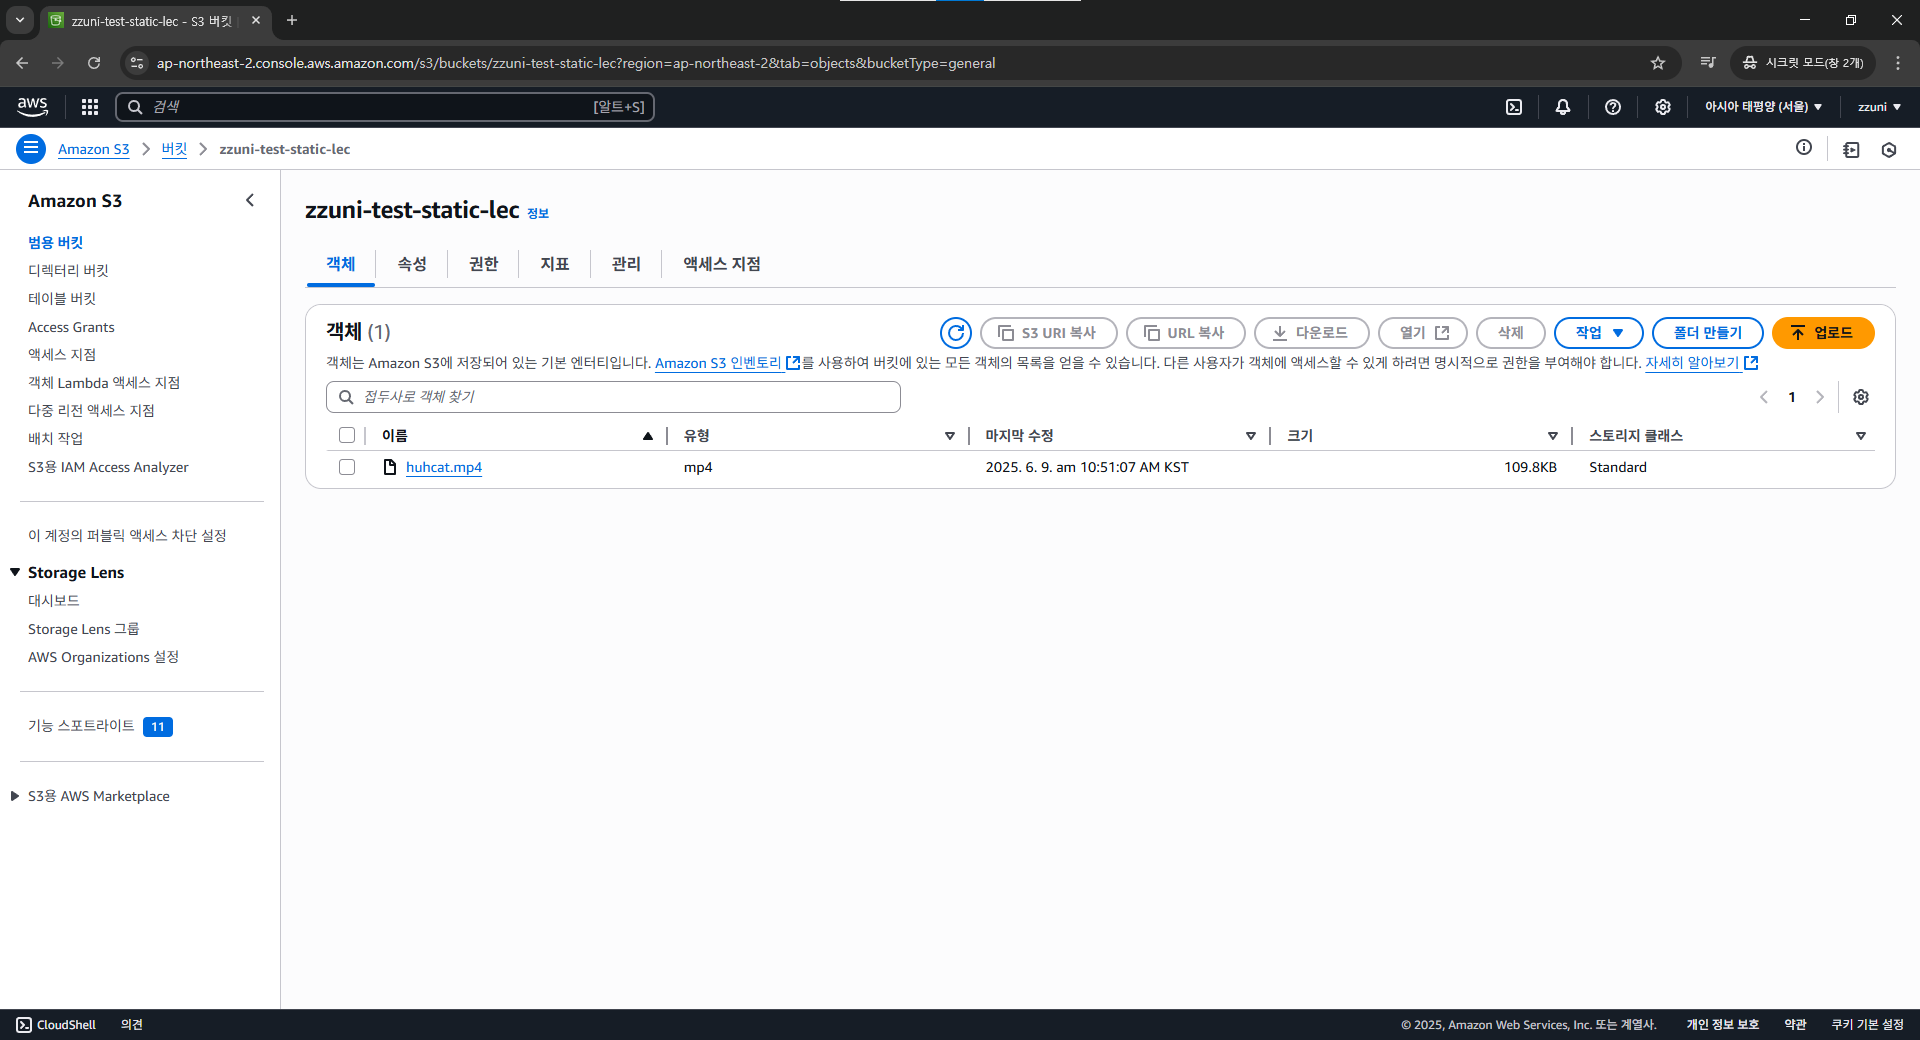This screenshot has width=1920, height=1040.
Task: Open the Amazon S3 인벤토리 link
Action: (727, 363)
